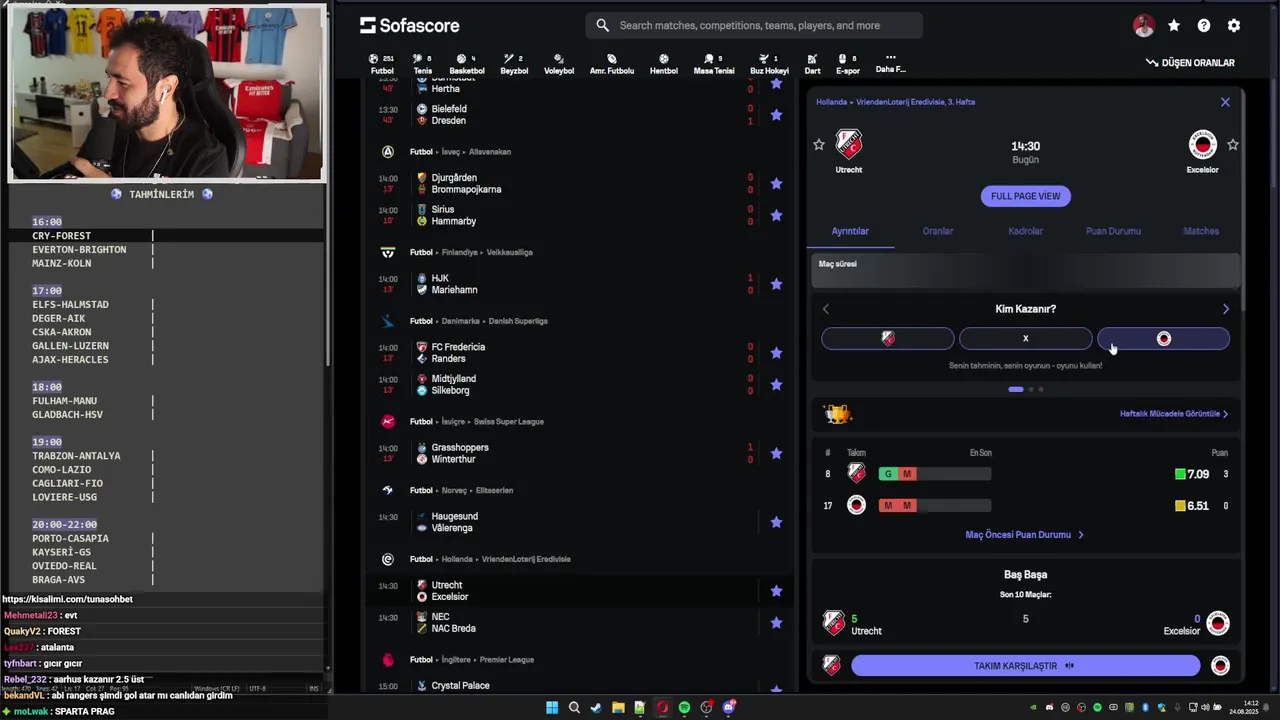Click the Danish Superliga league logo
The image size is (1280, 720).
tap(388, 321)
